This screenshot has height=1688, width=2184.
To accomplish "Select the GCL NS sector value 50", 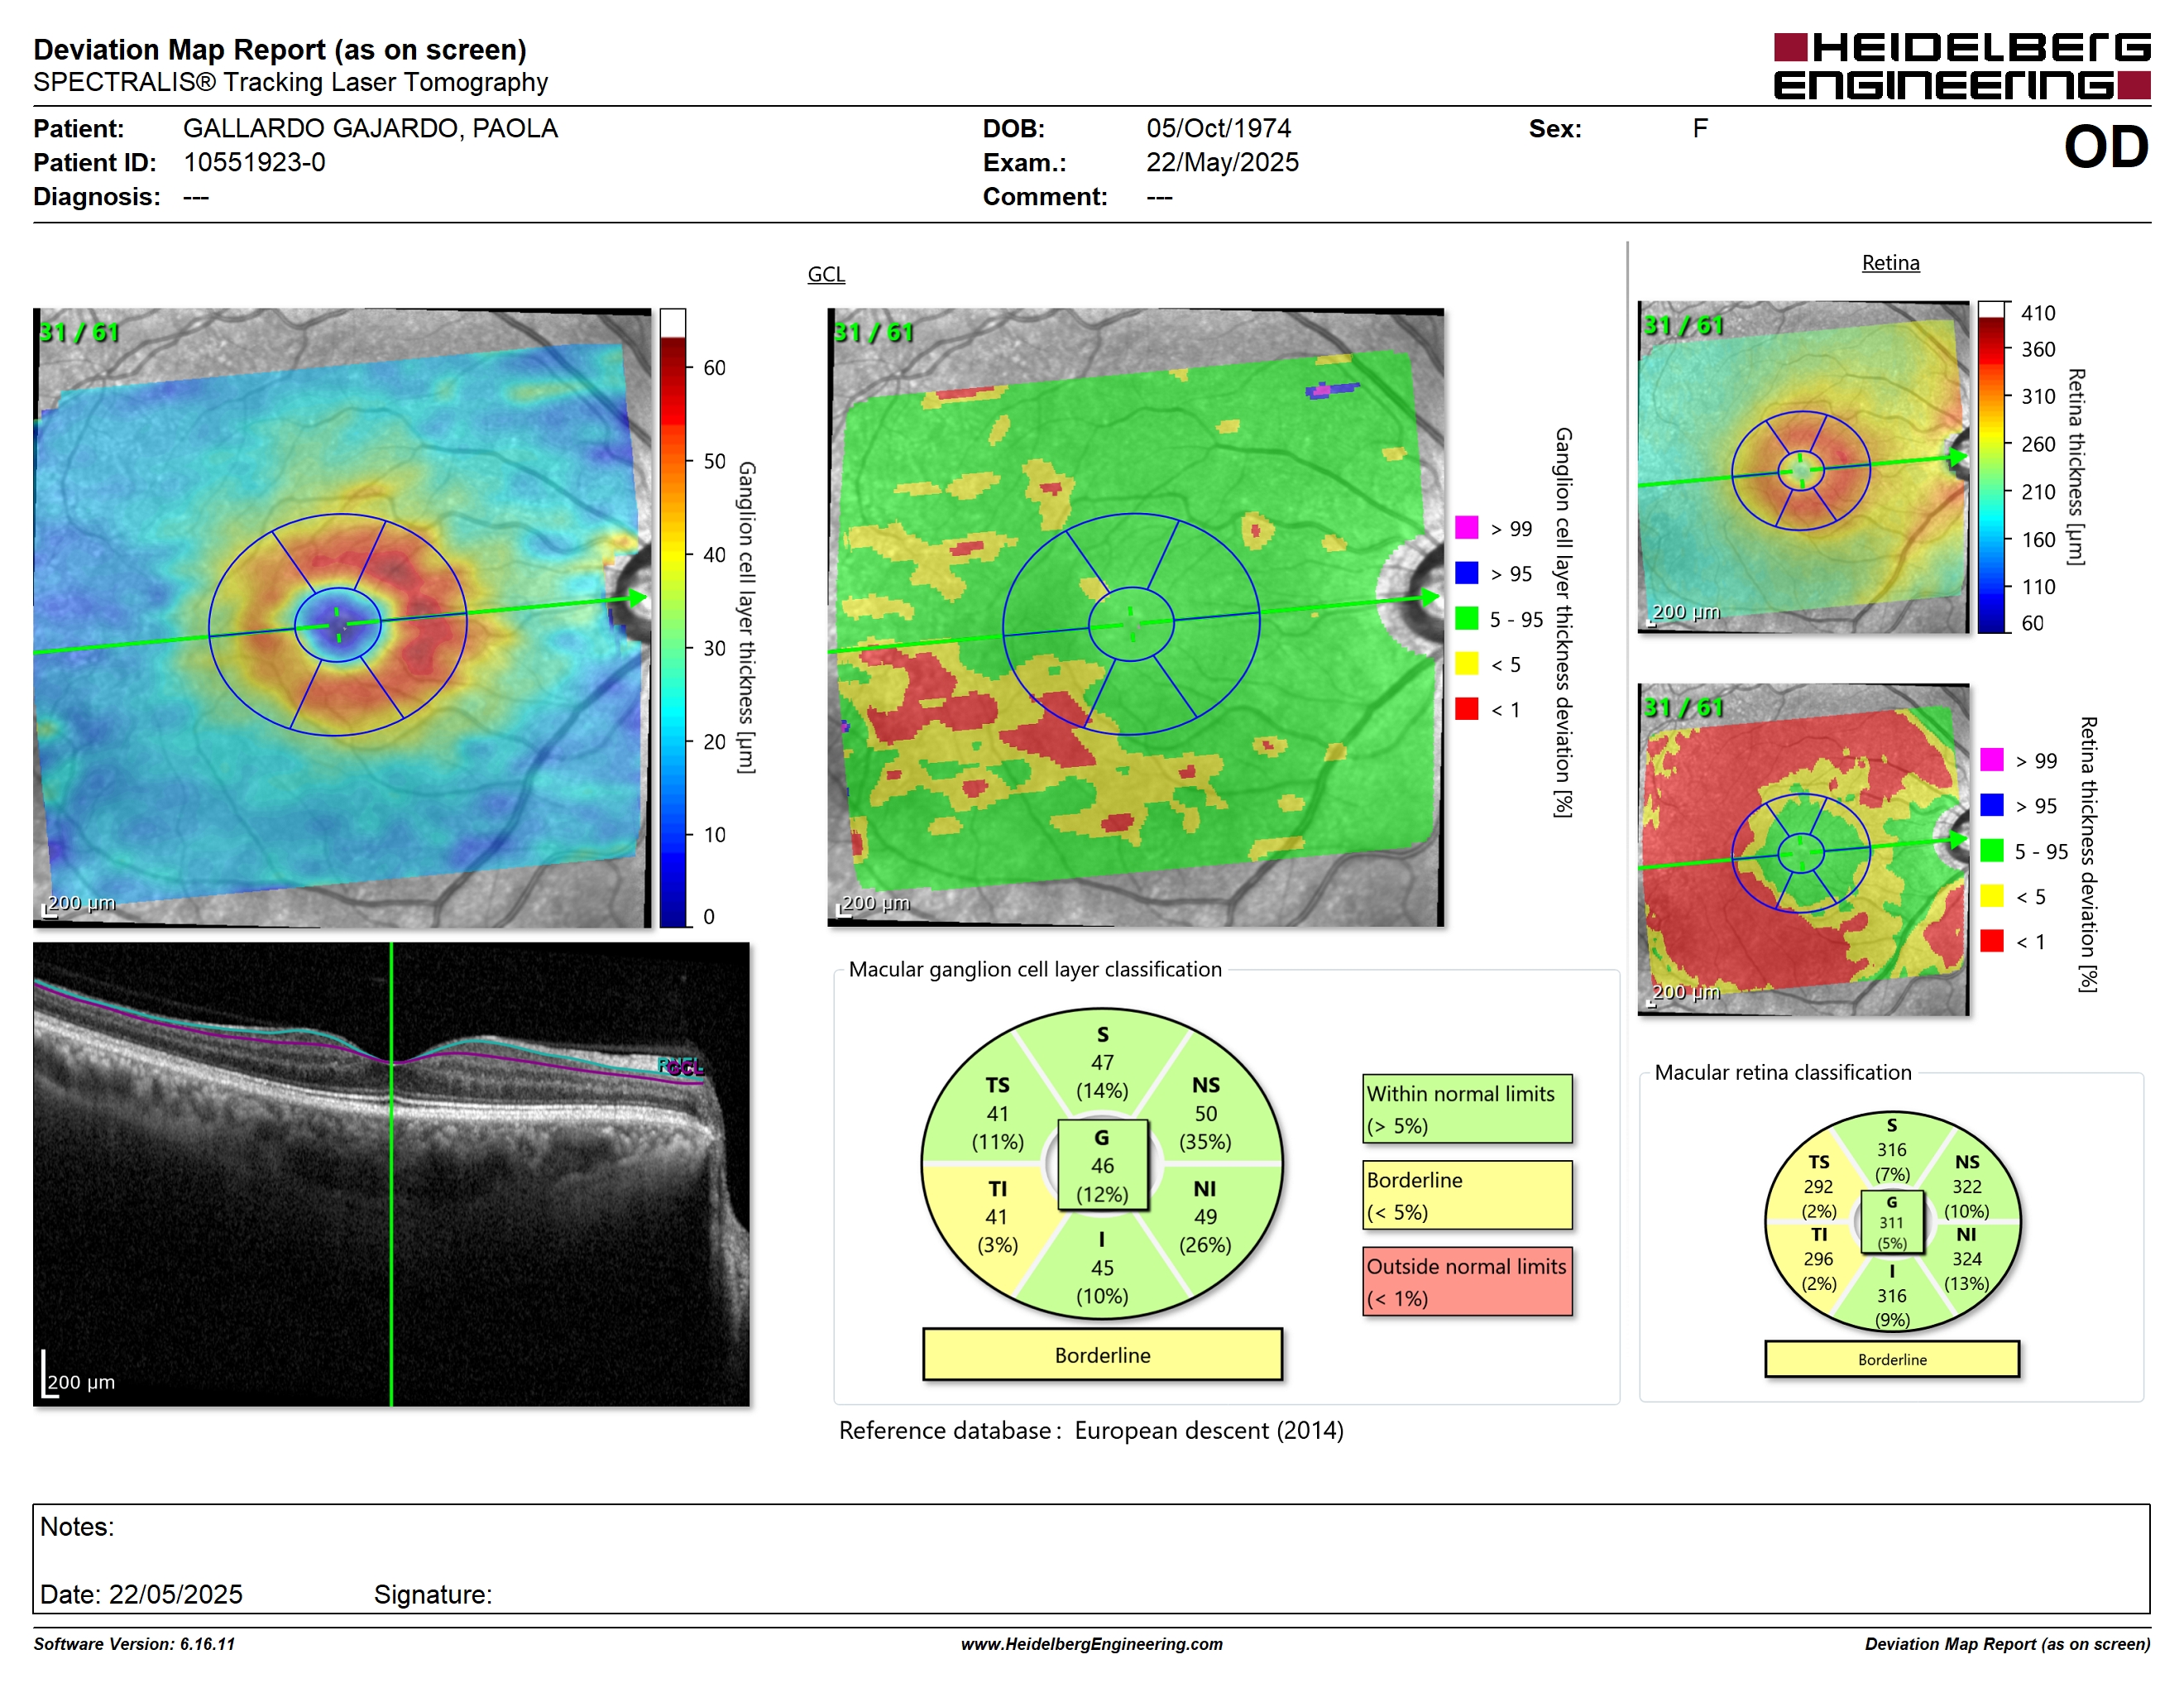I will point(1206,1114).
